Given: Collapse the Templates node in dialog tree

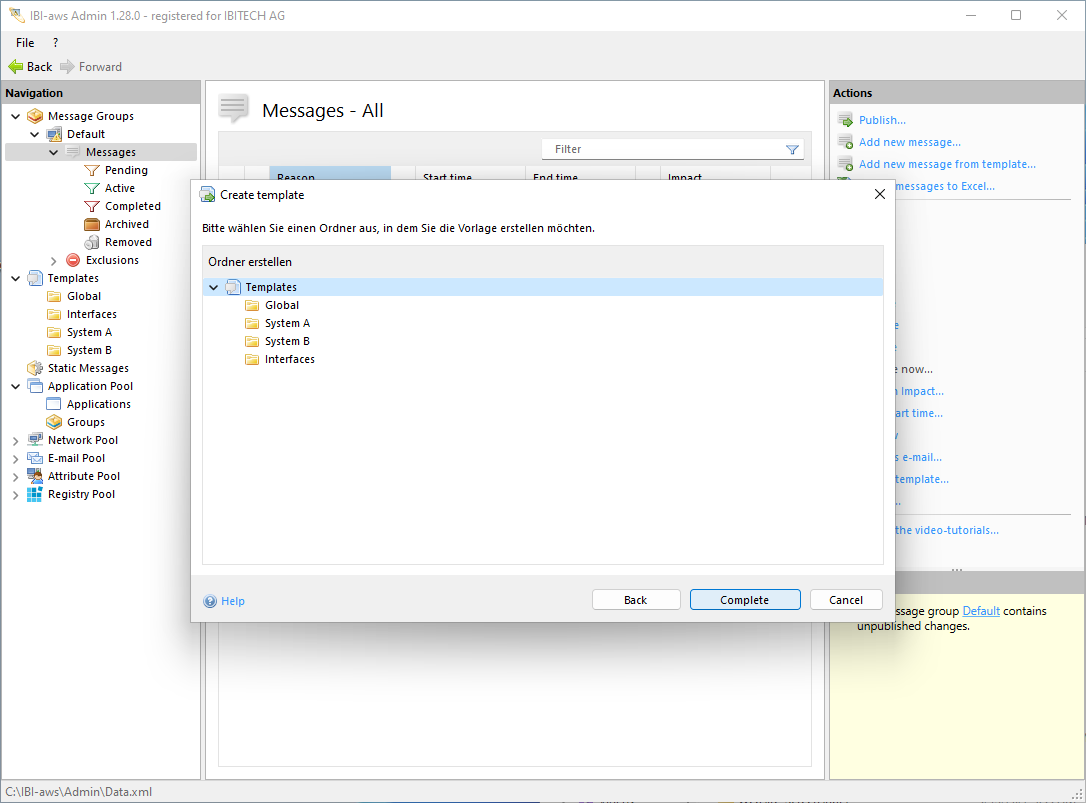Looking at the screenshot, I should pos(214,288).
